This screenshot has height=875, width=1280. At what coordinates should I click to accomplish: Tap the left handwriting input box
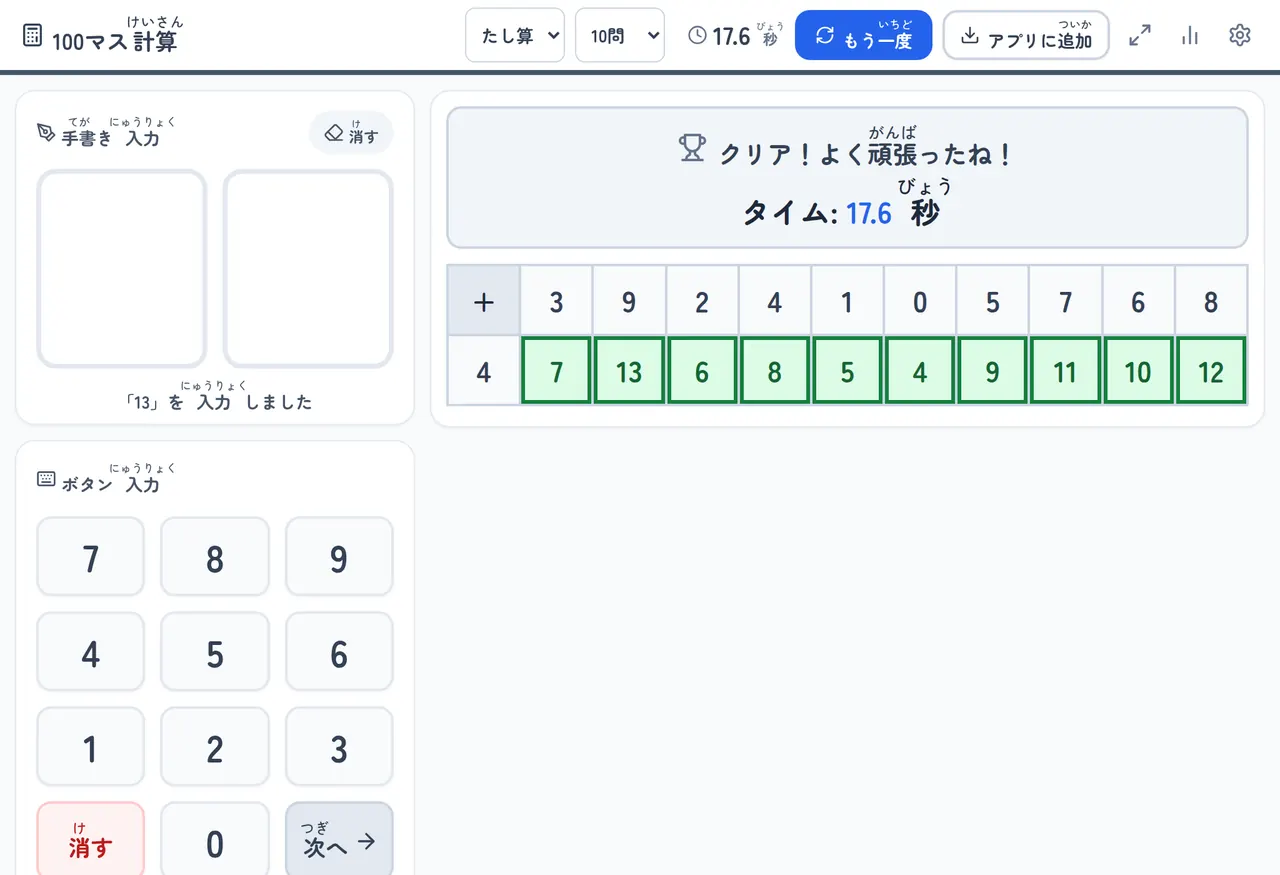pos(122,269)
